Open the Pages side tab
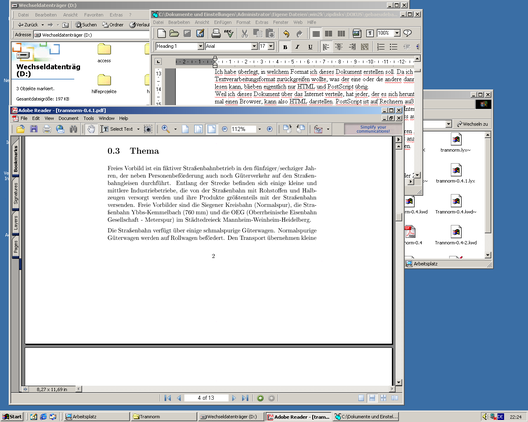This screenshot has width=528, height=422. (15, 247)
